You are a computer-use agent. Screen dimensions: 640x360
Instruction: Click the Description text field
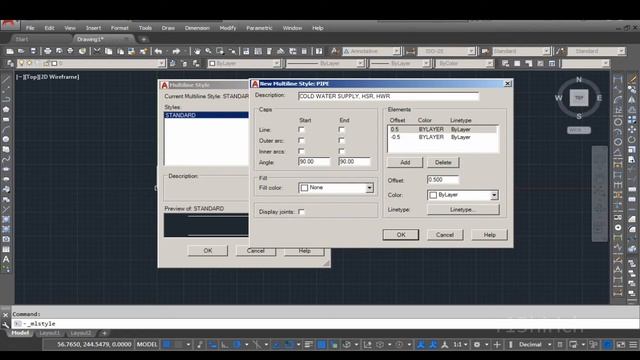(x=388, y=96)
